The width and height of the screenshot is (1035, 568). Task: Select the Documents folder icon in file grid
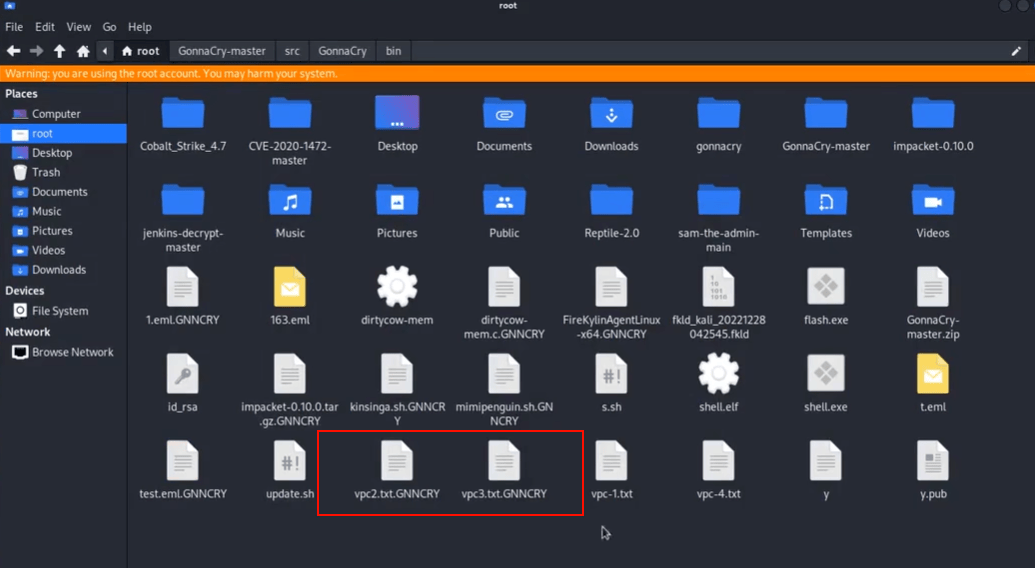pyautogui.click(x=504, y=113)
